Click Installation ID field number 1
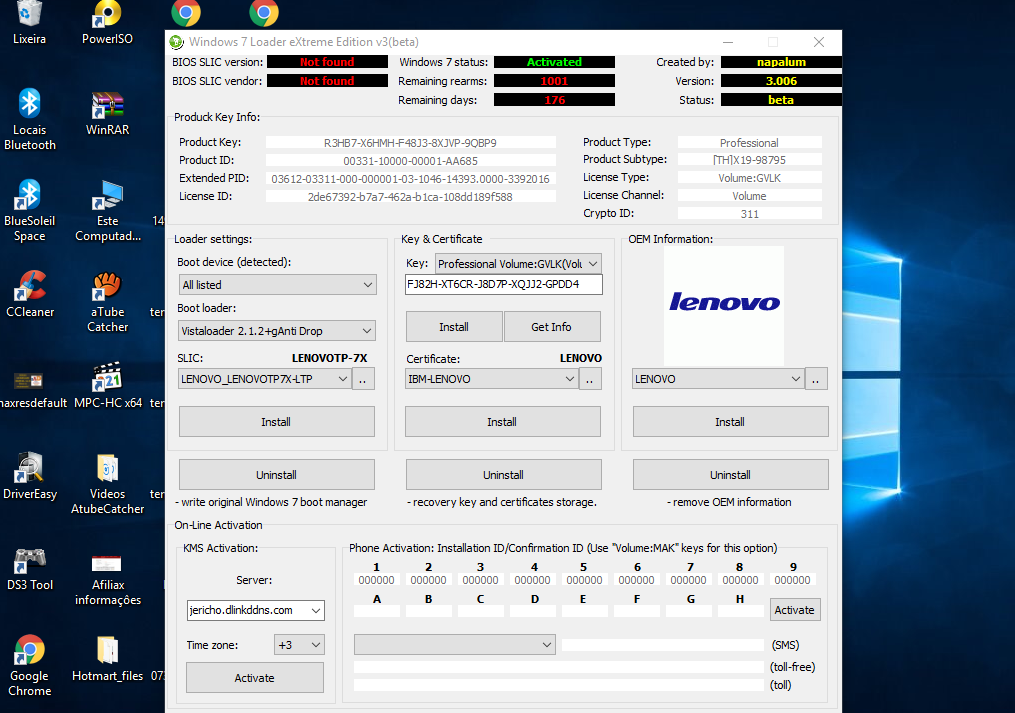The height and width of the screenshot is (713, 1015). coord(377,580)
